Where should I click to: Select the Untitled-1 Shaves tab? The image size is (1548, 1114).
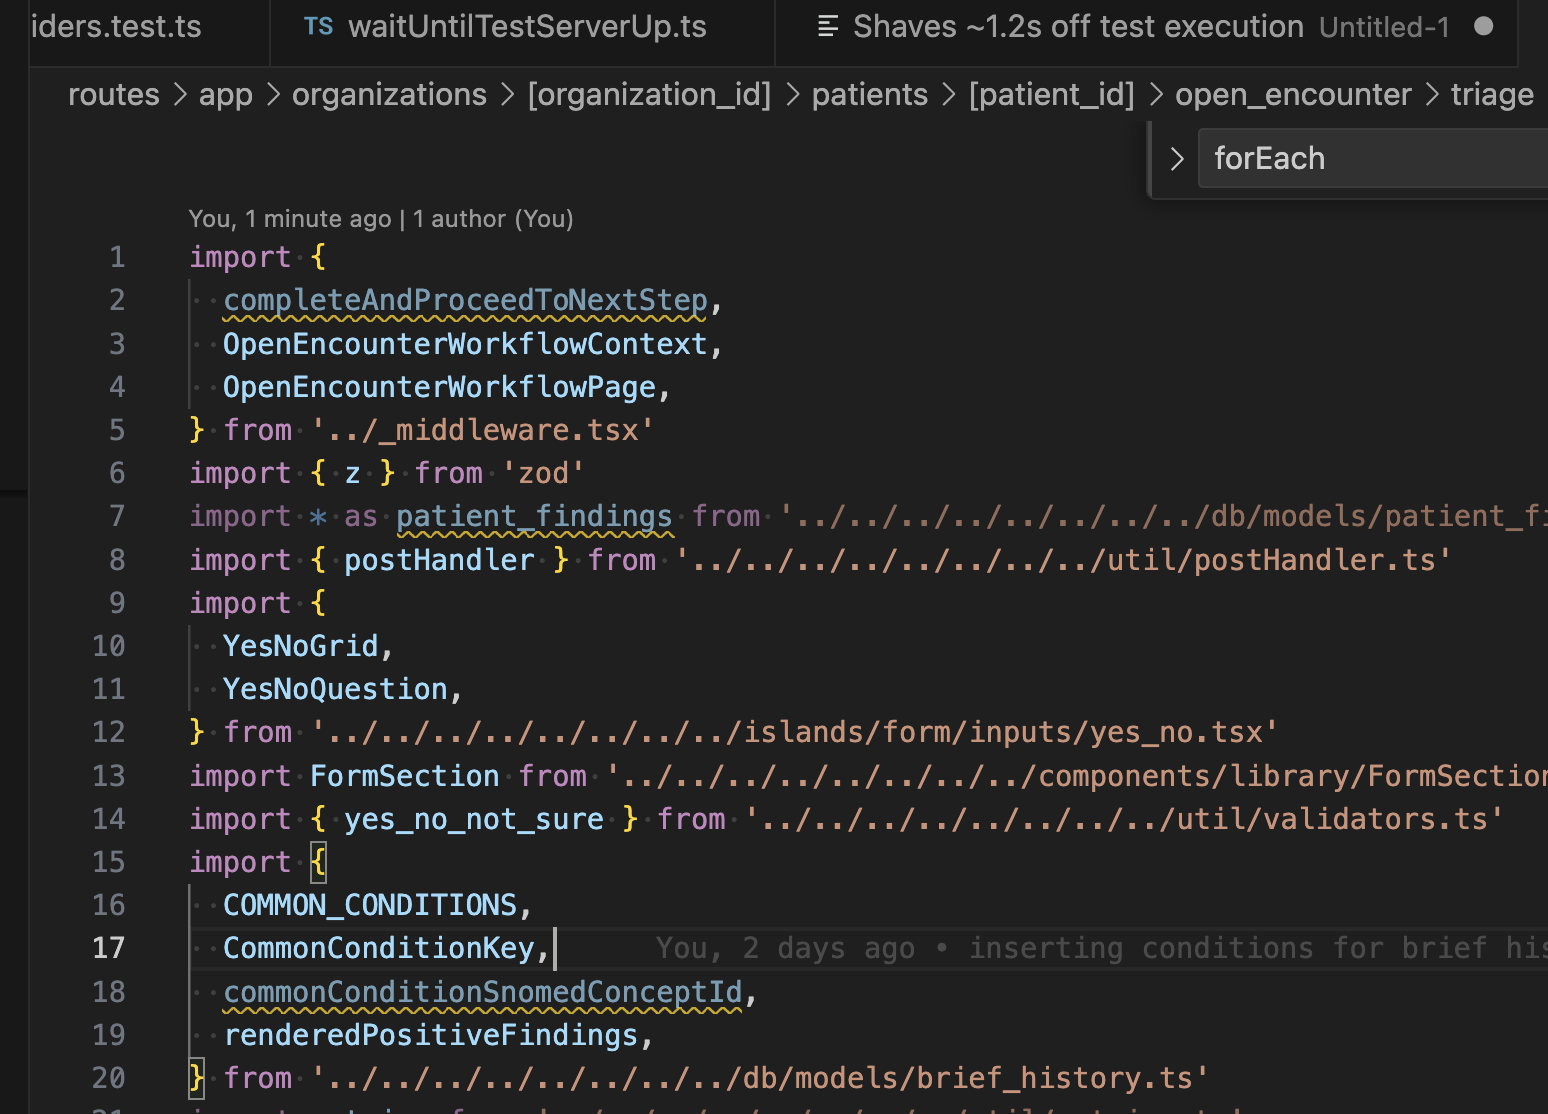click(1145, 27)
